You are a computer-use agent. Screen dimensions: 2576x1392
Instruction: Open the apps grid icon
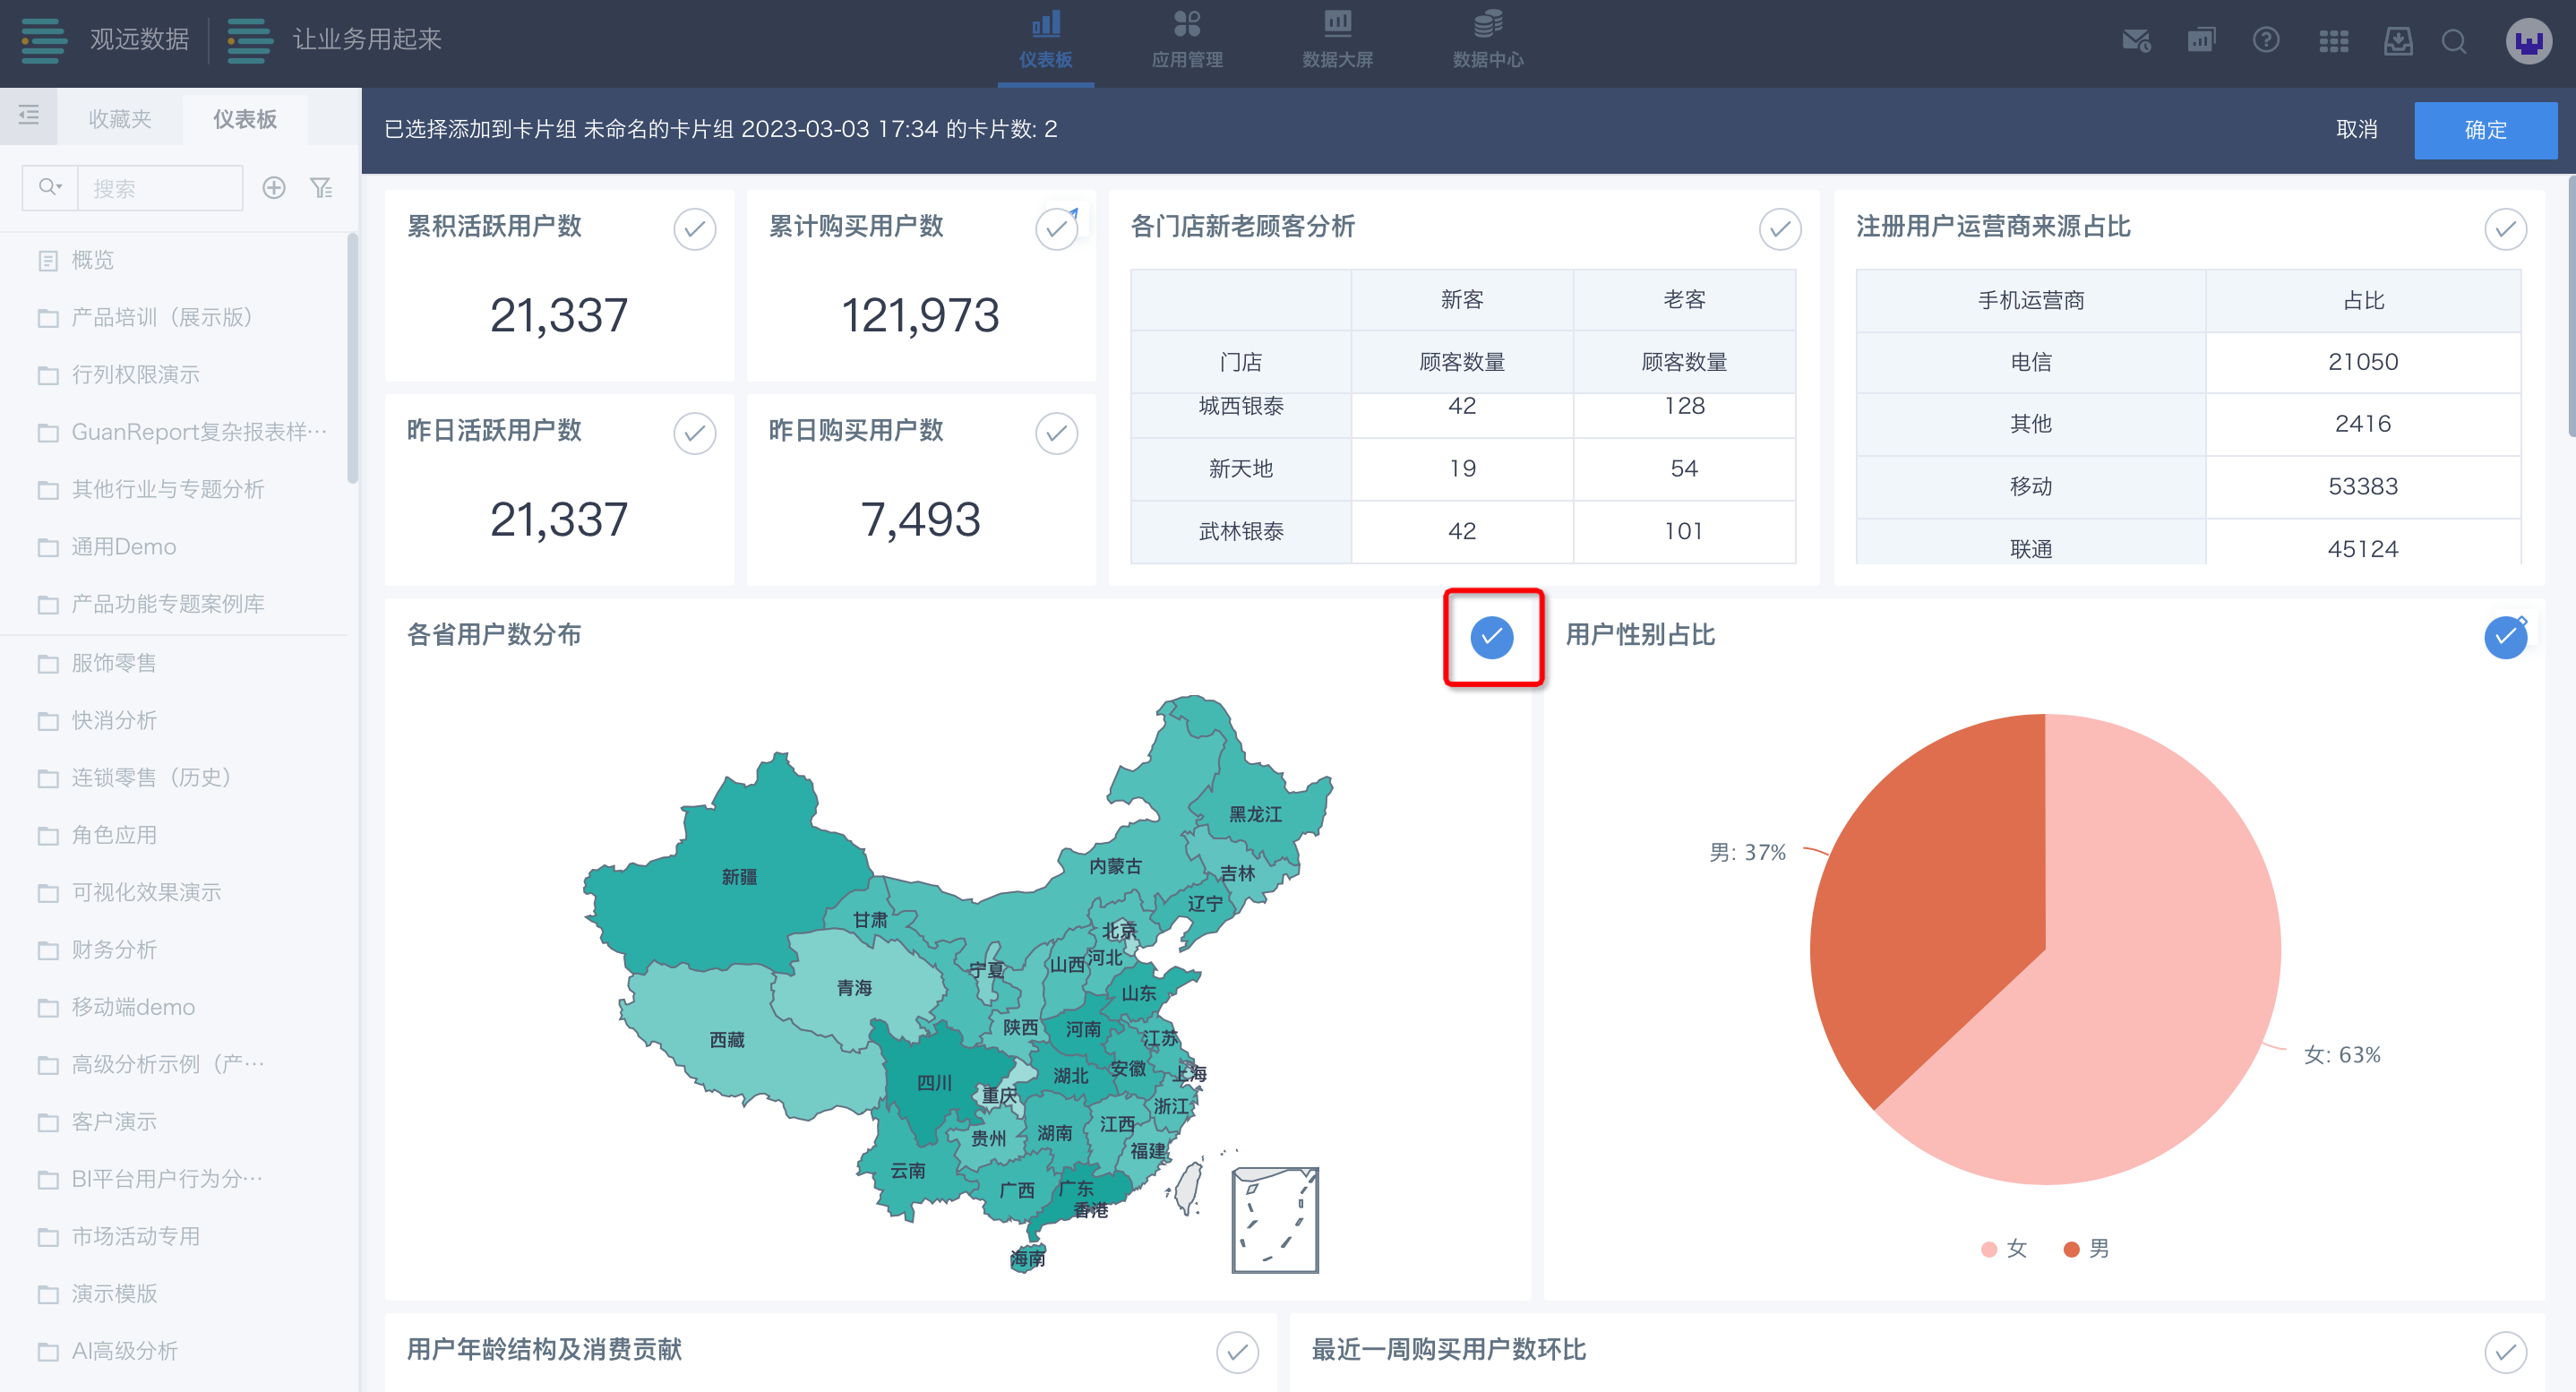2333,41
